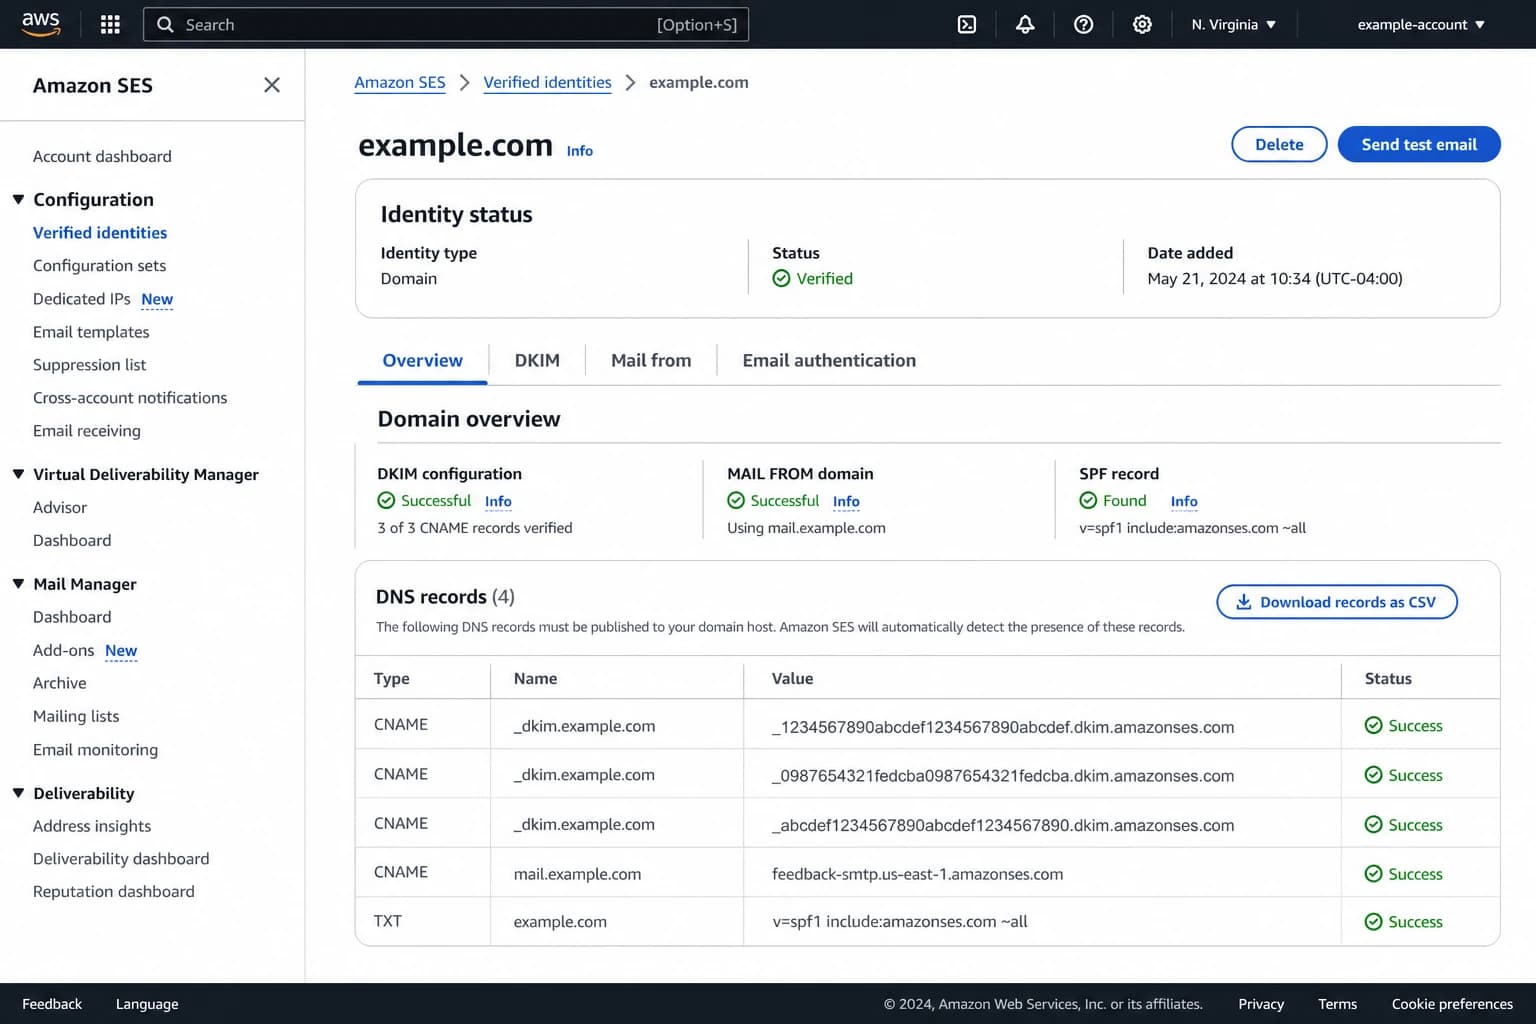Open Archive in sidebar

pyautogui.click(x=60, y=683)
